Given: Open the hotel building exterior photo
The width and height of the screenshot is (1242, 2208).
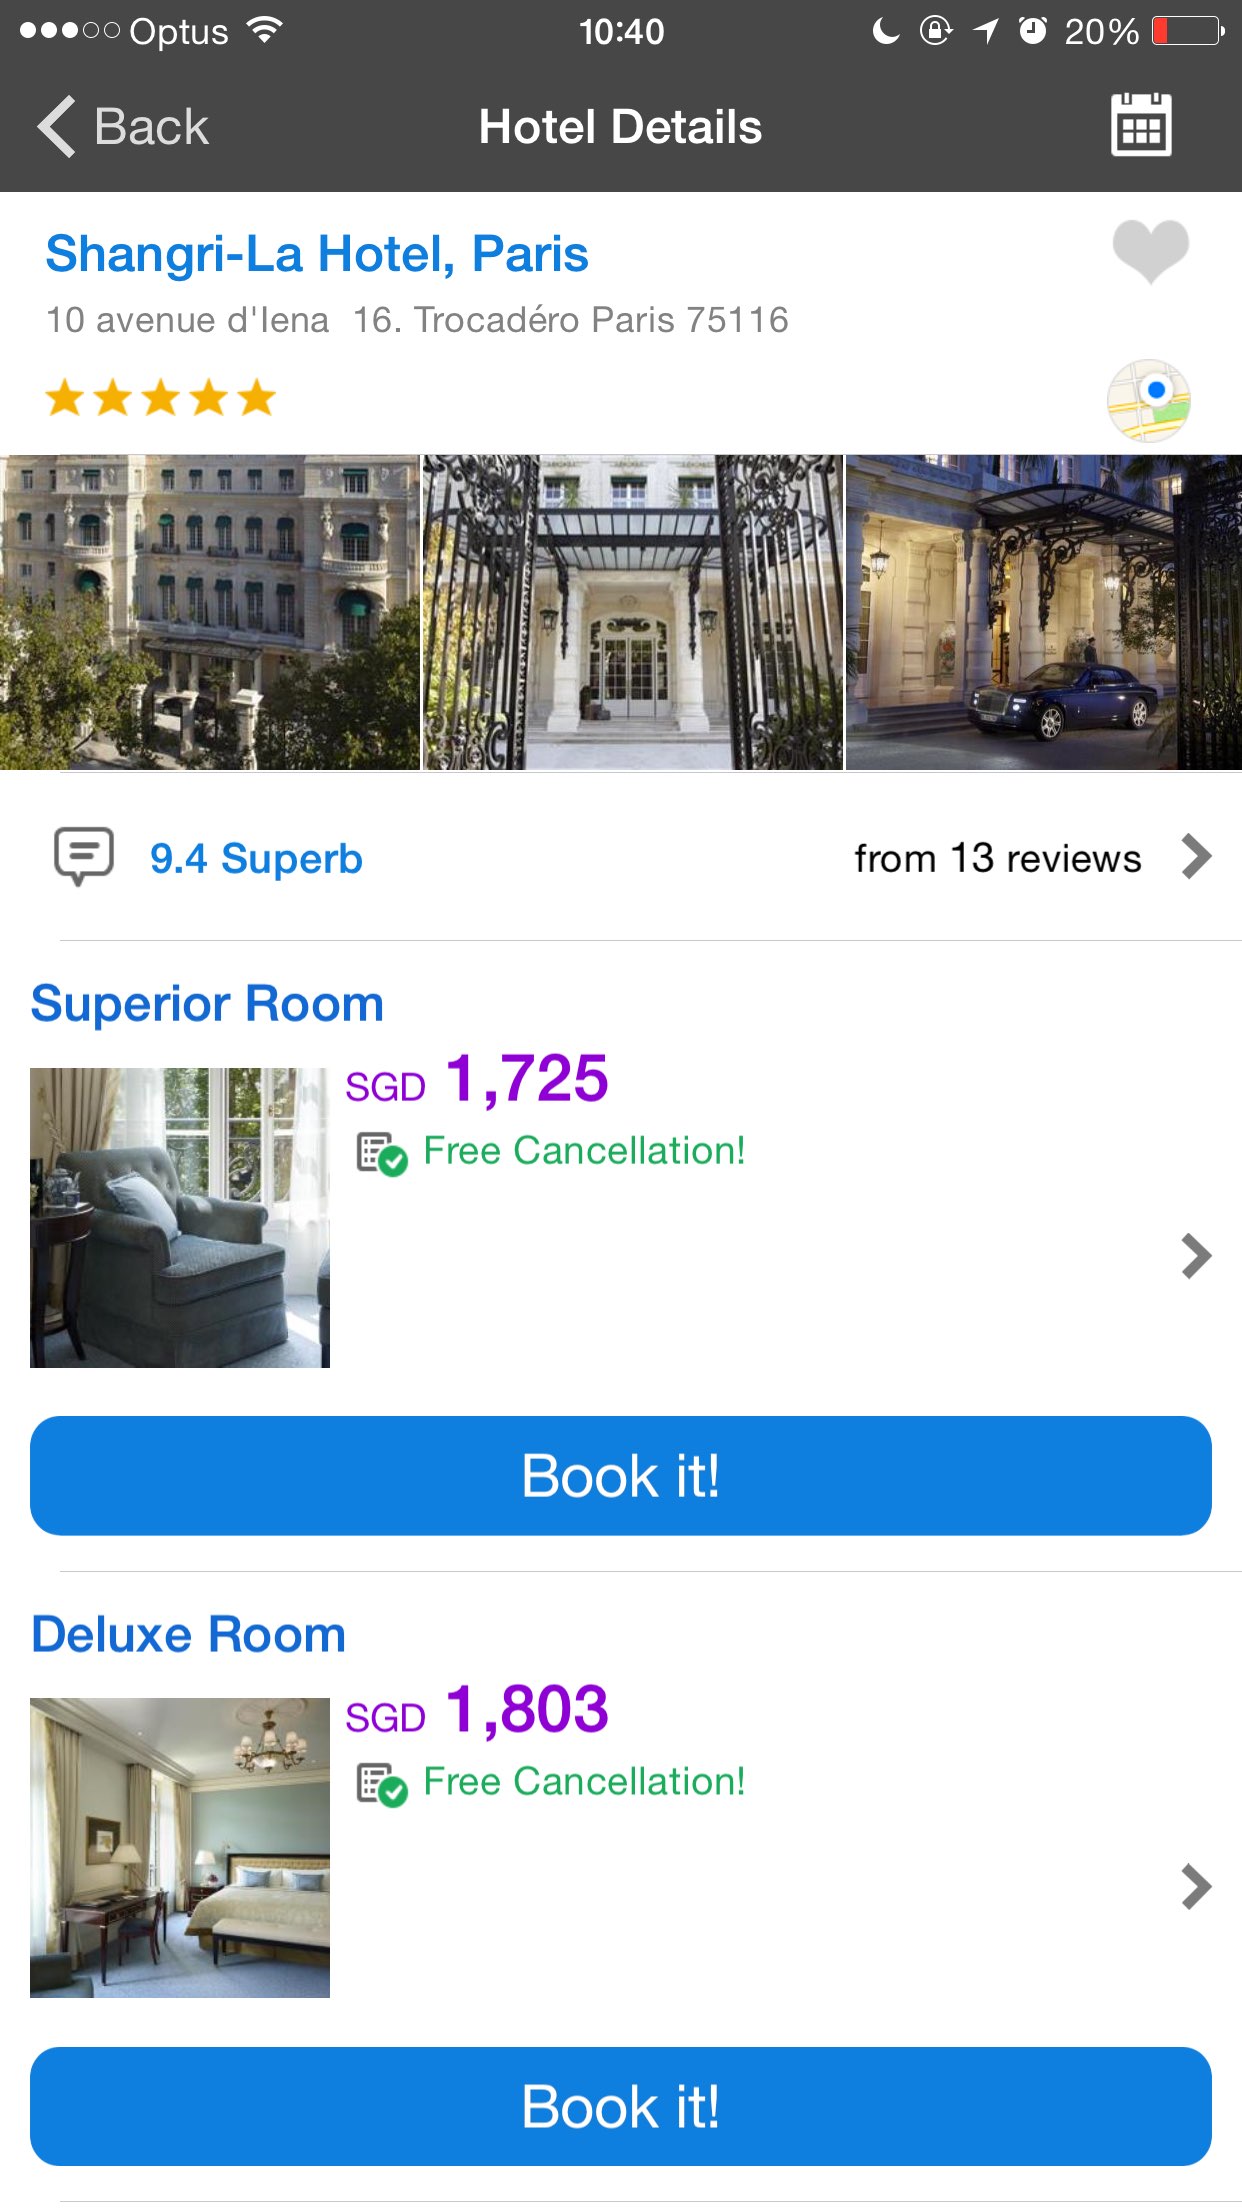Looking at the screenshot, I should 209,612.
